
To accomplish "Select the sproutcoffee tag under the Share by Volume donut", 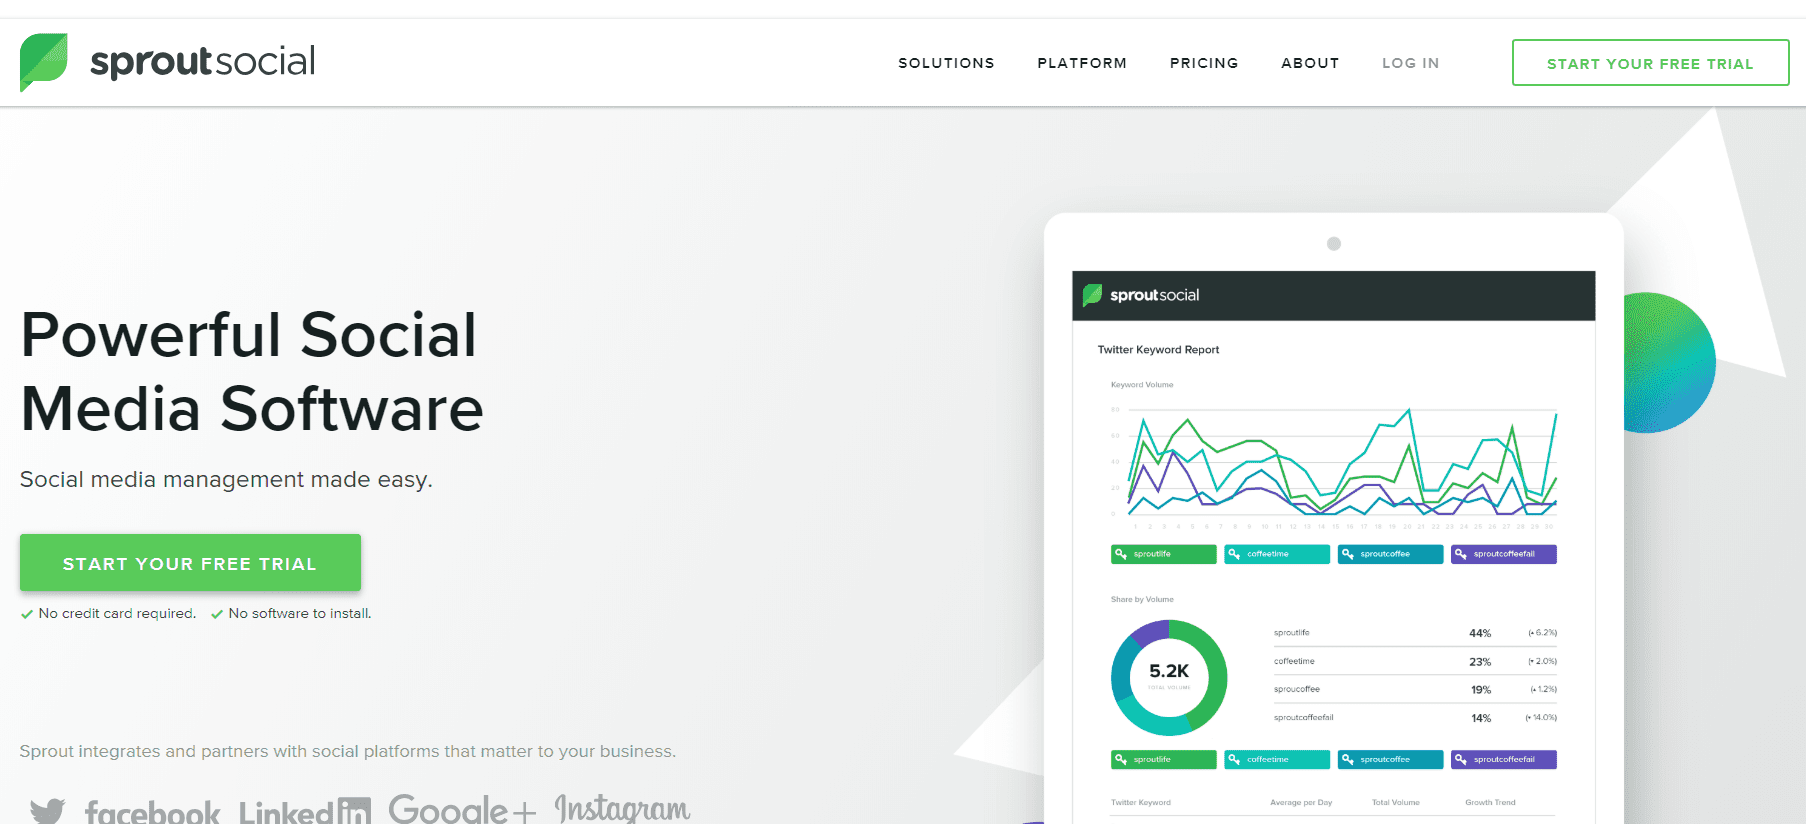I will [1391, 760].
